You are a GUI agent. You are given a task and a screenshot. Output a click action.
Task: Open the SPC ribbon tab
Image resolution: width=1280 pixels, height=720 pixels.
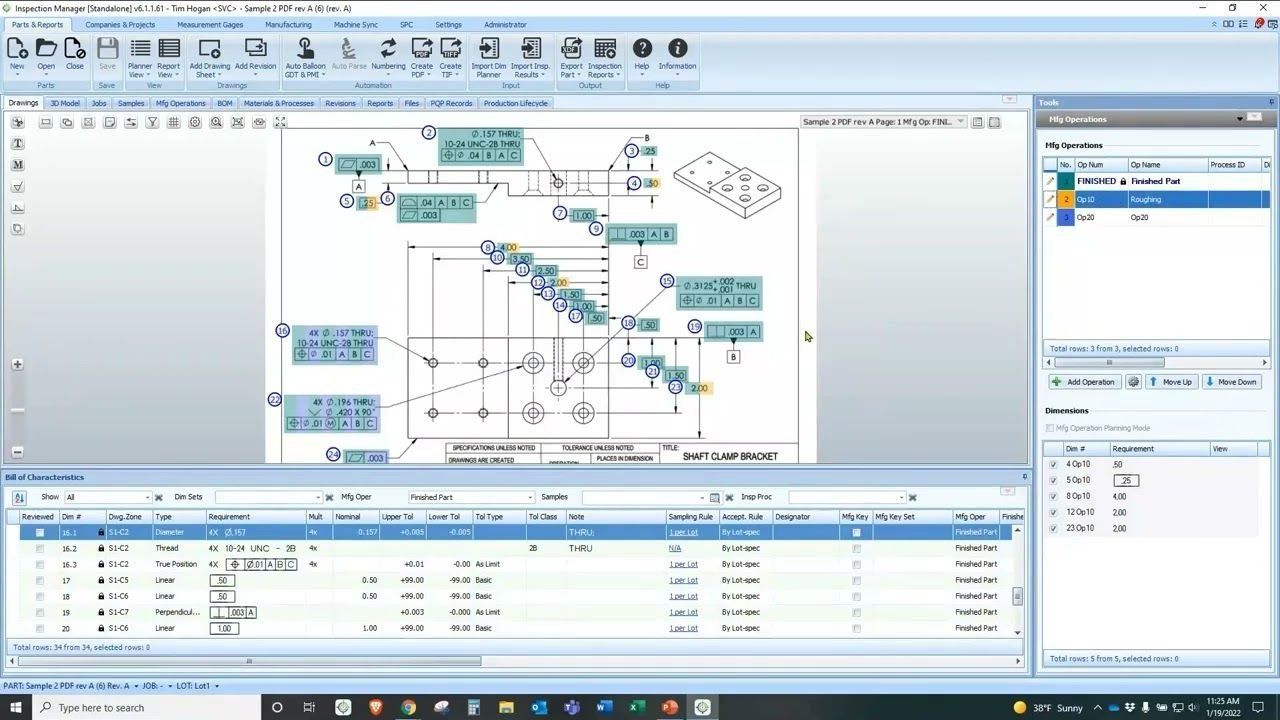click(x=406, y=24)
